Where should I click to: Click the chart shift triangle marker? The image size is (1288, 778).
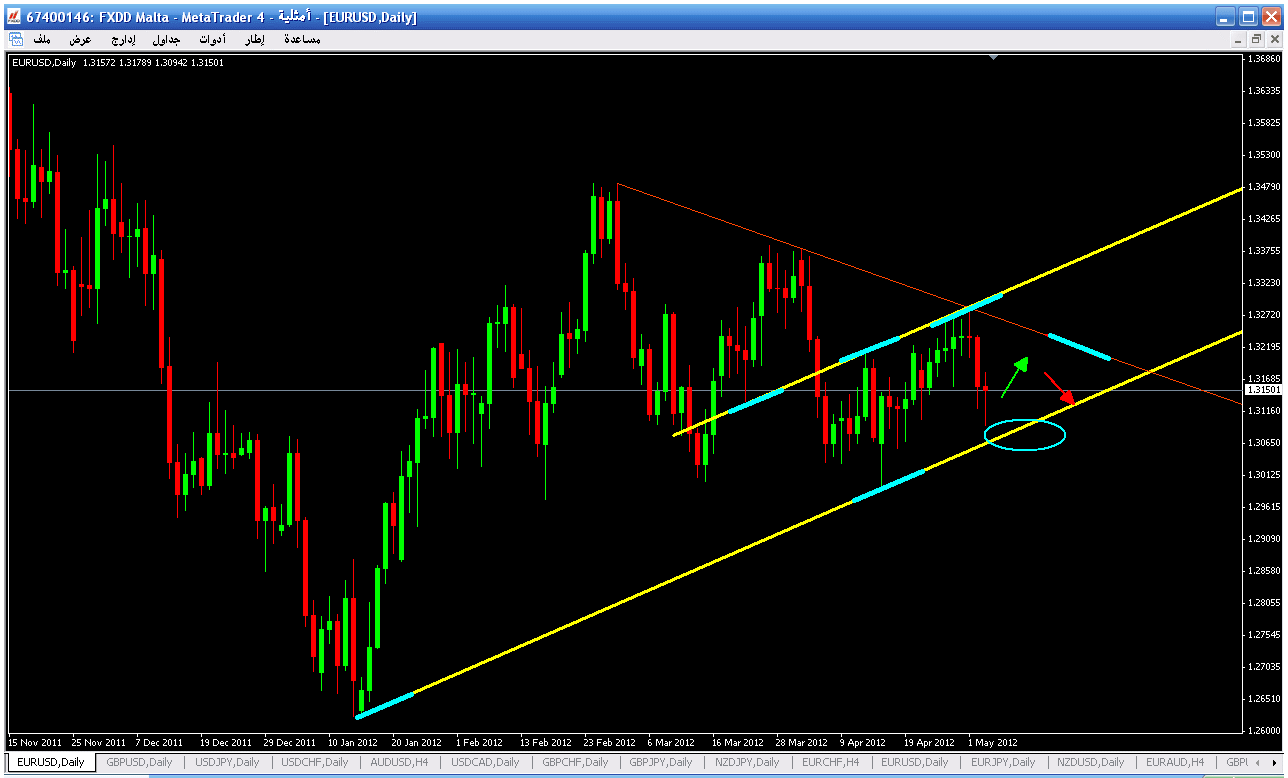(993, 58)
